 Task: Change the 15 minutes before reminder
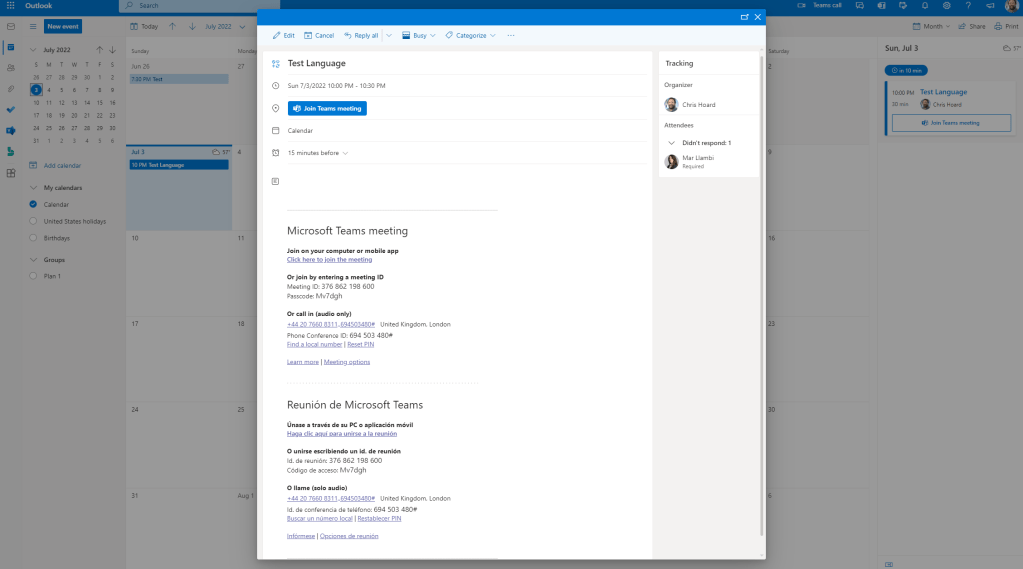coord(318,153)
